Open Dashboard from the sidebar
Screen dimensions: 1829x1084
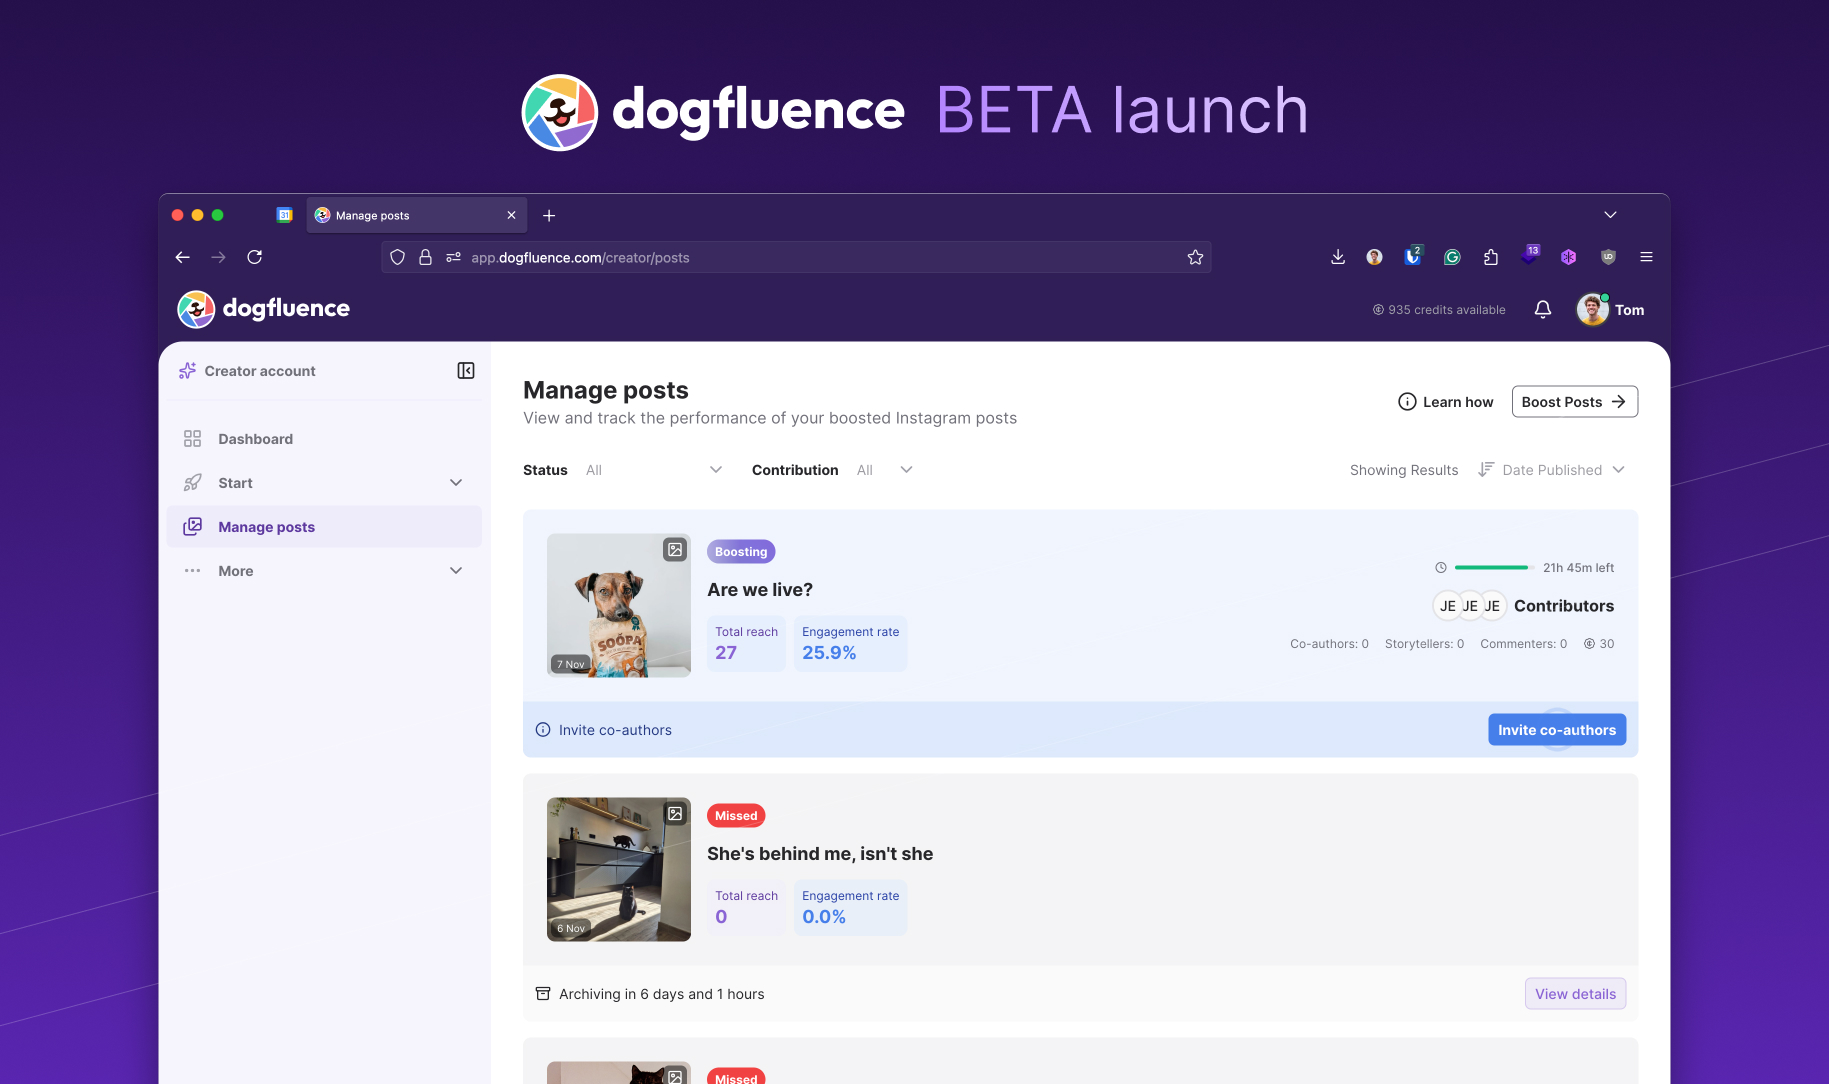coord(256,439)
